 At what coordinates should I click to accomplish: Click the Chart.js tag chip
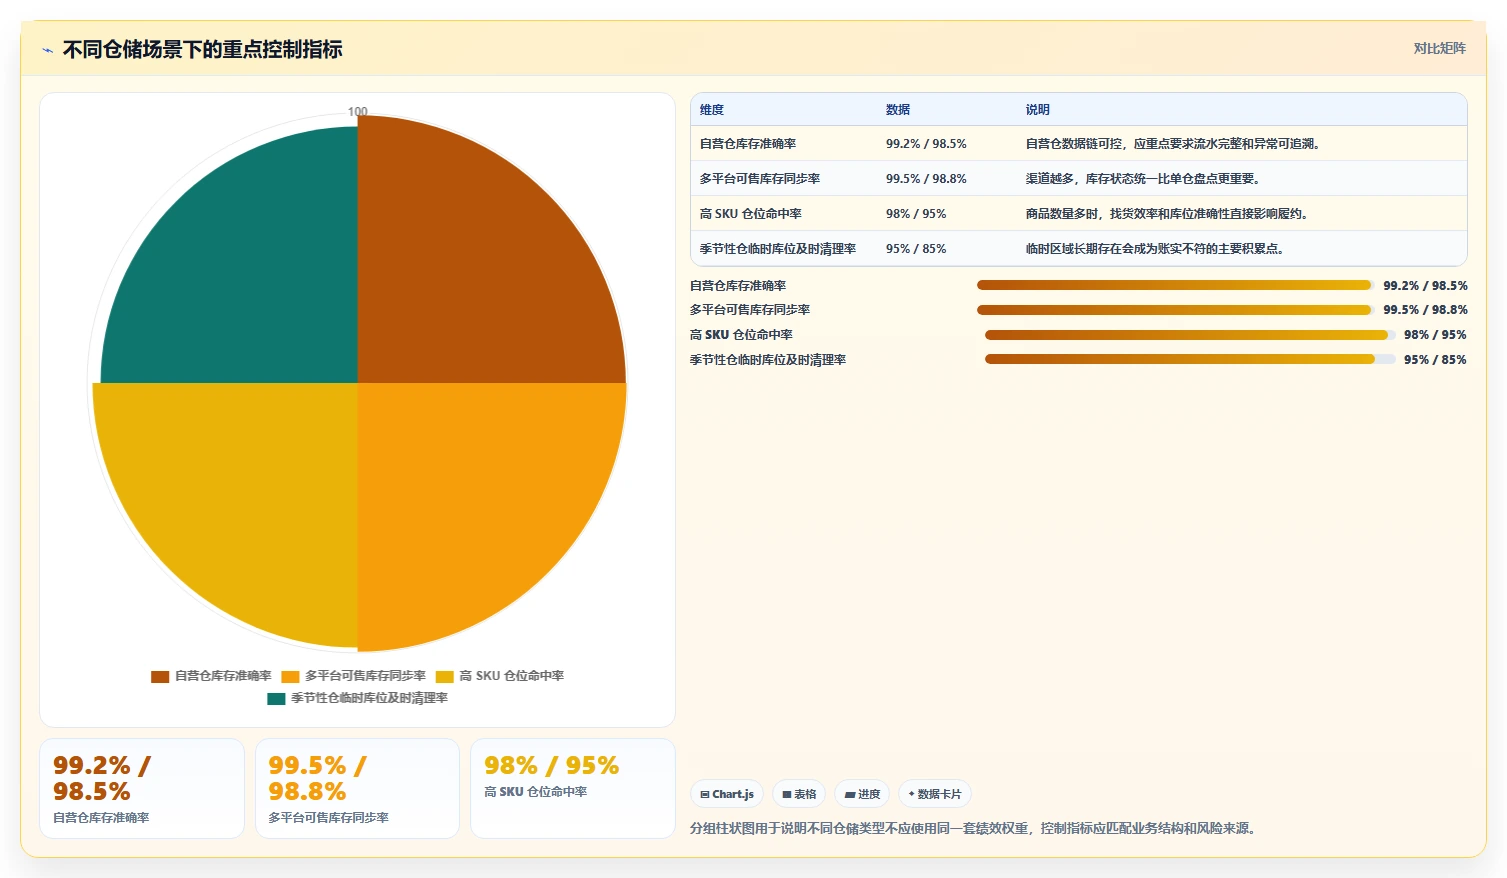727,794
